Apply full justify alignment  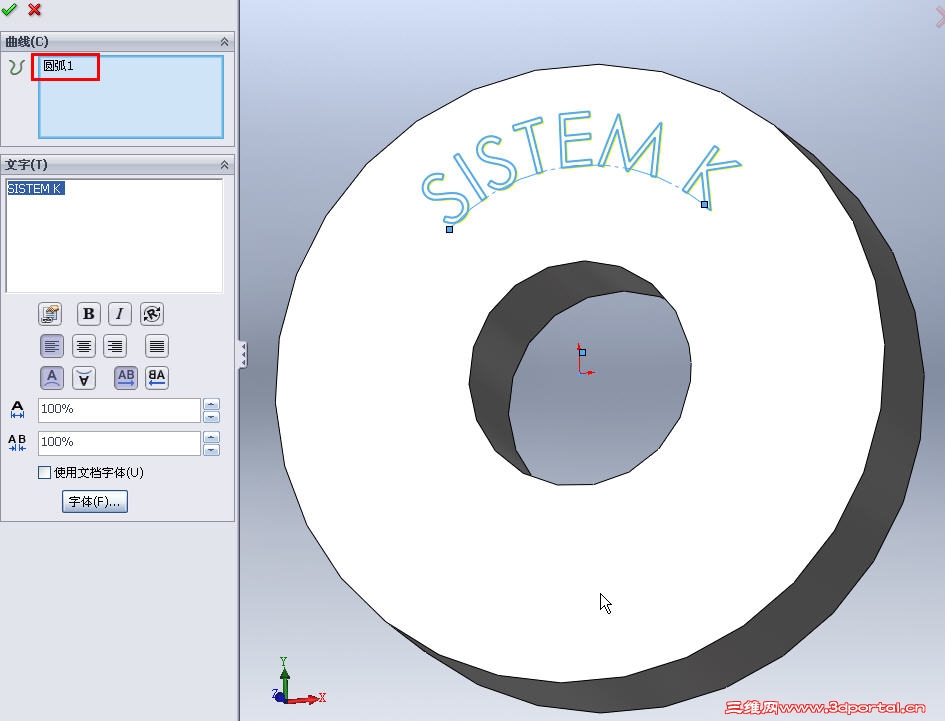tap(157, 346)
